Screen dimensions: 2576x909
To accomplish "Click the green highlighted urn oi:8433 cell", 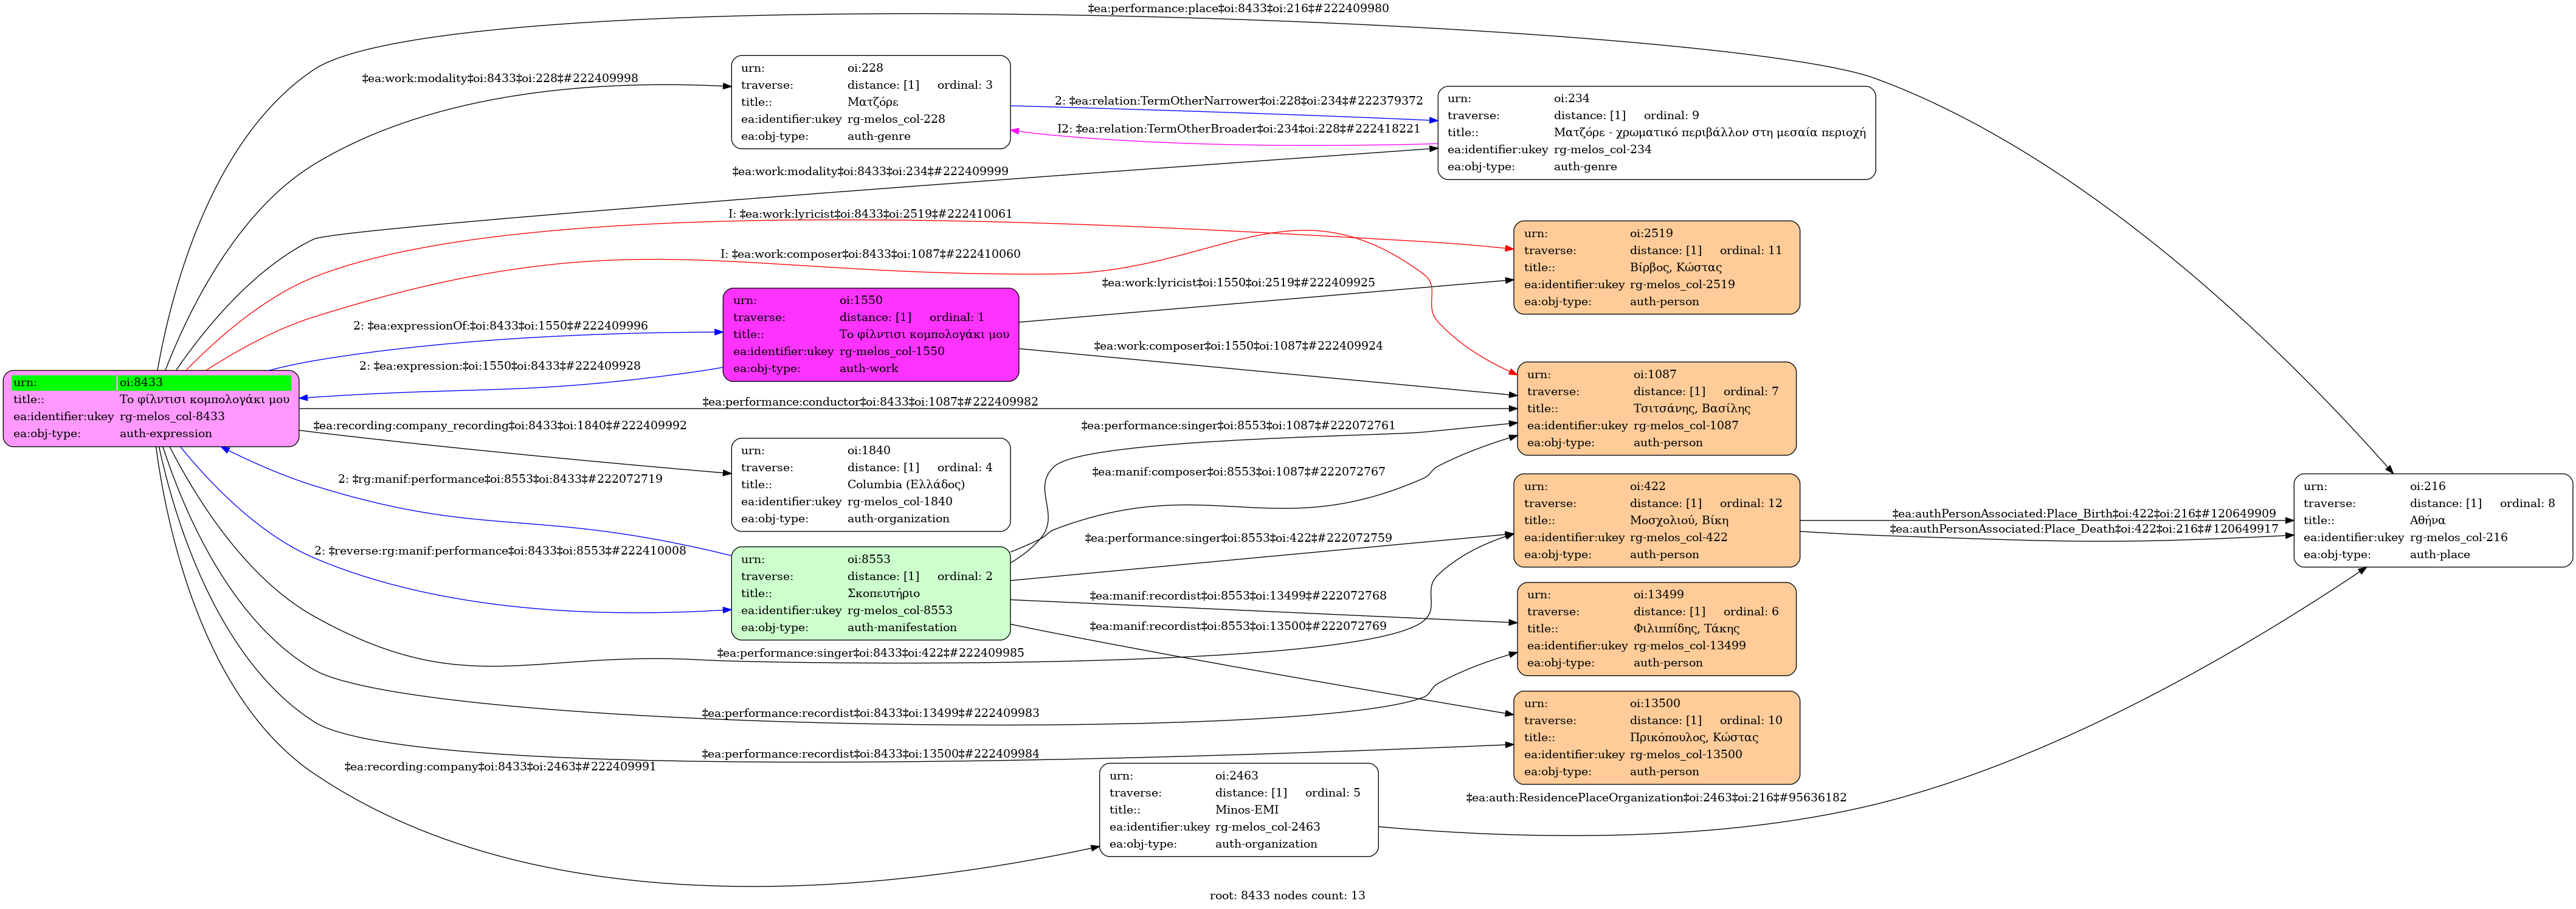I will (205, 383).
